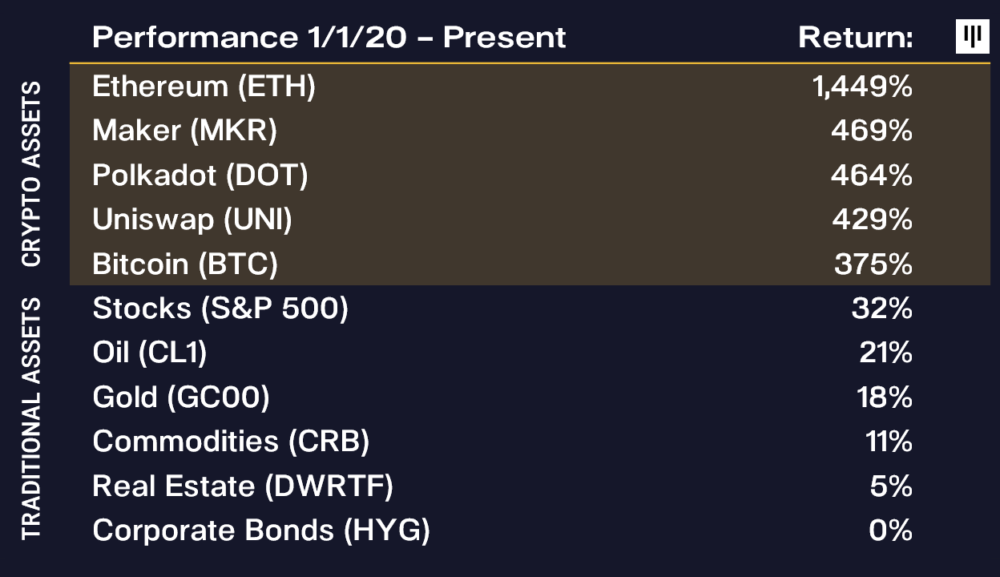
Task: Click the vertical TRADITIONAL ASSETS label
Action: [x=31, y=418]
